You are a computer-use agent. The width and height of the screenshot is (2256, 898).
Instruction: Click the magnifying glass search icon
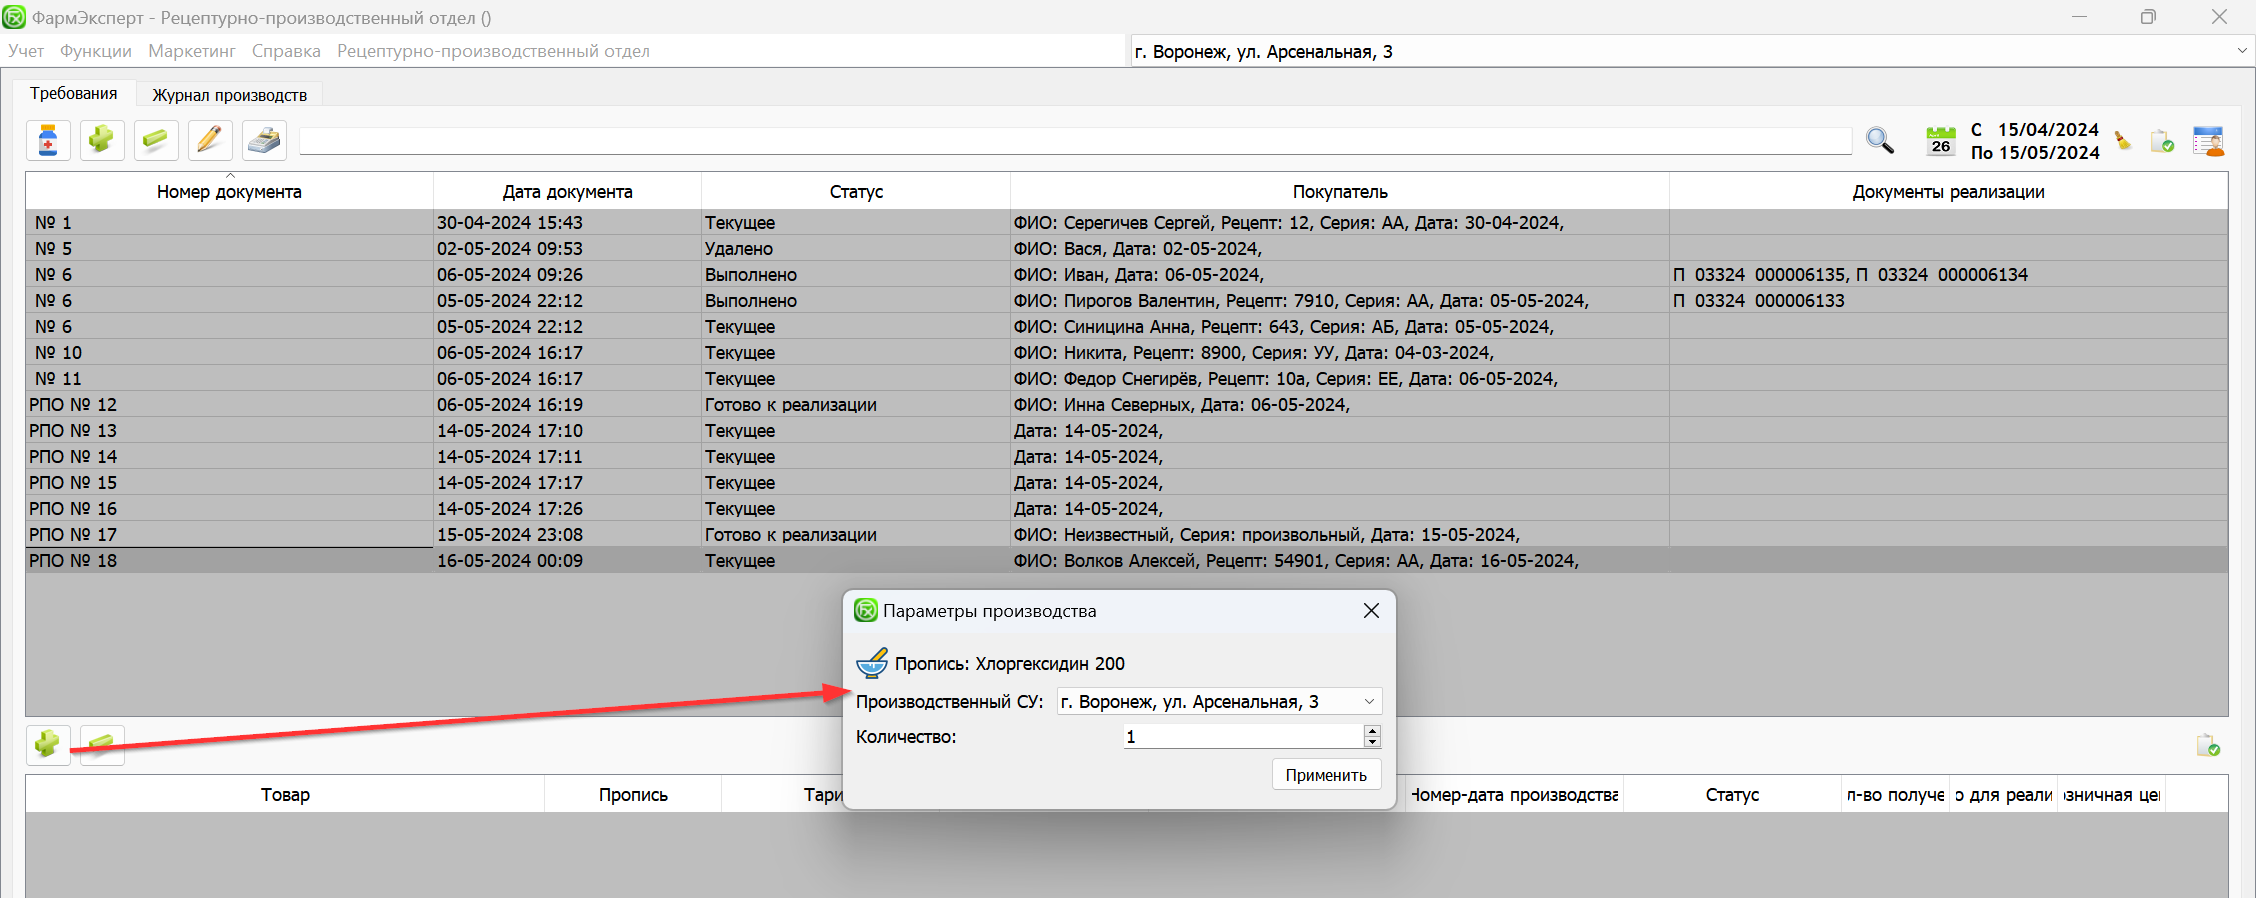point(1879,141)
